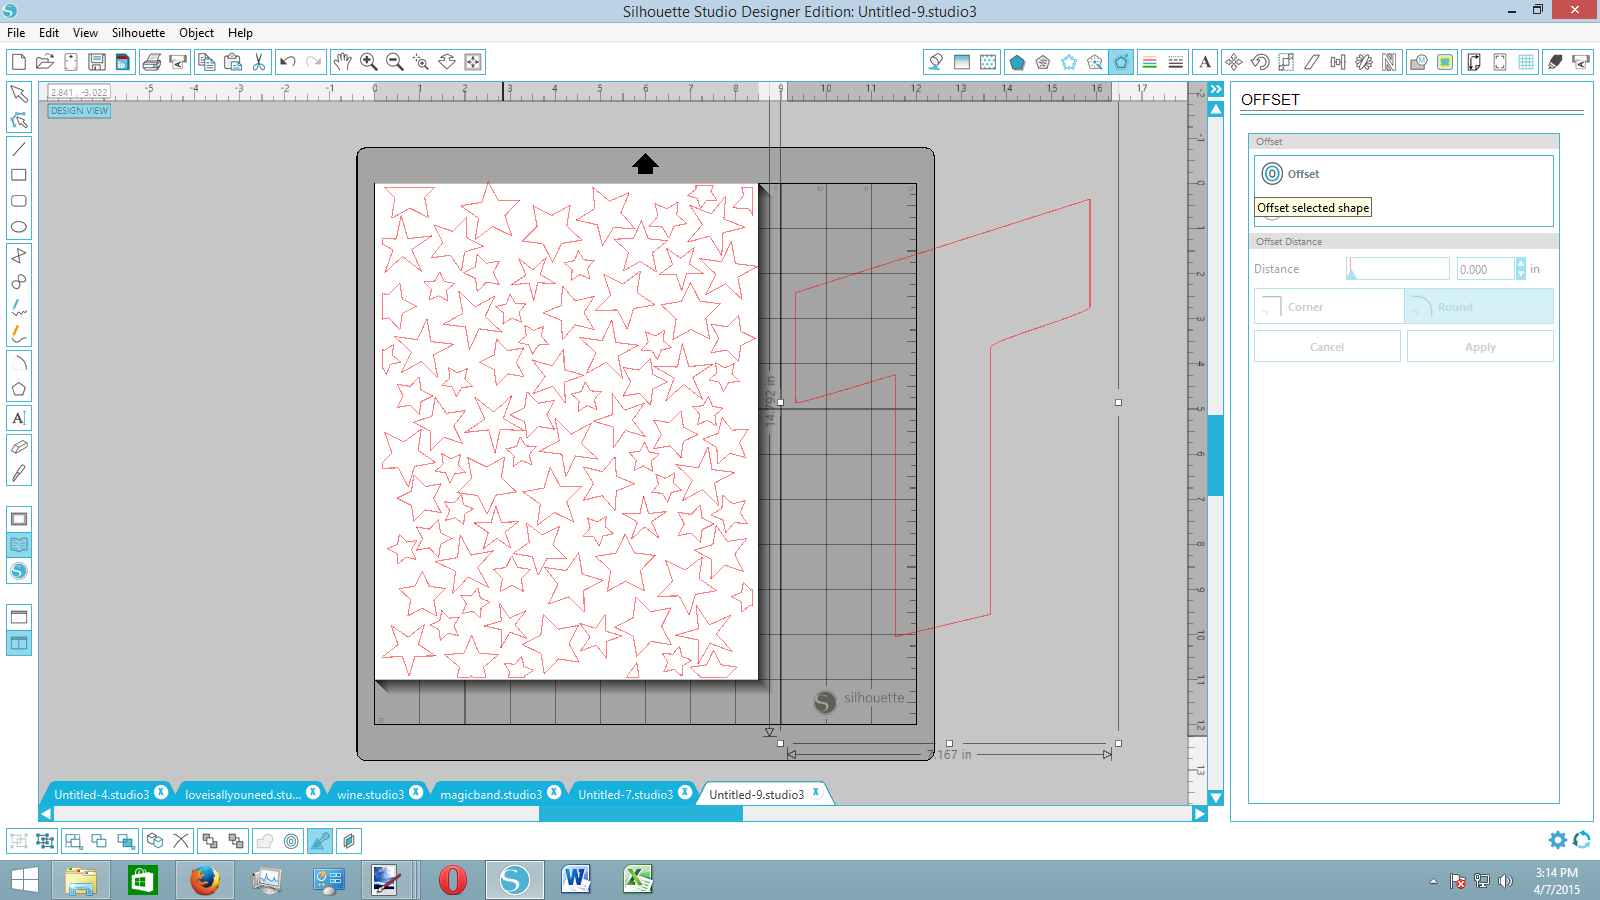Open the Line Color pentagon icon
The image size is (1600, 900).
pyautogui.click(x=1017, y=62)
